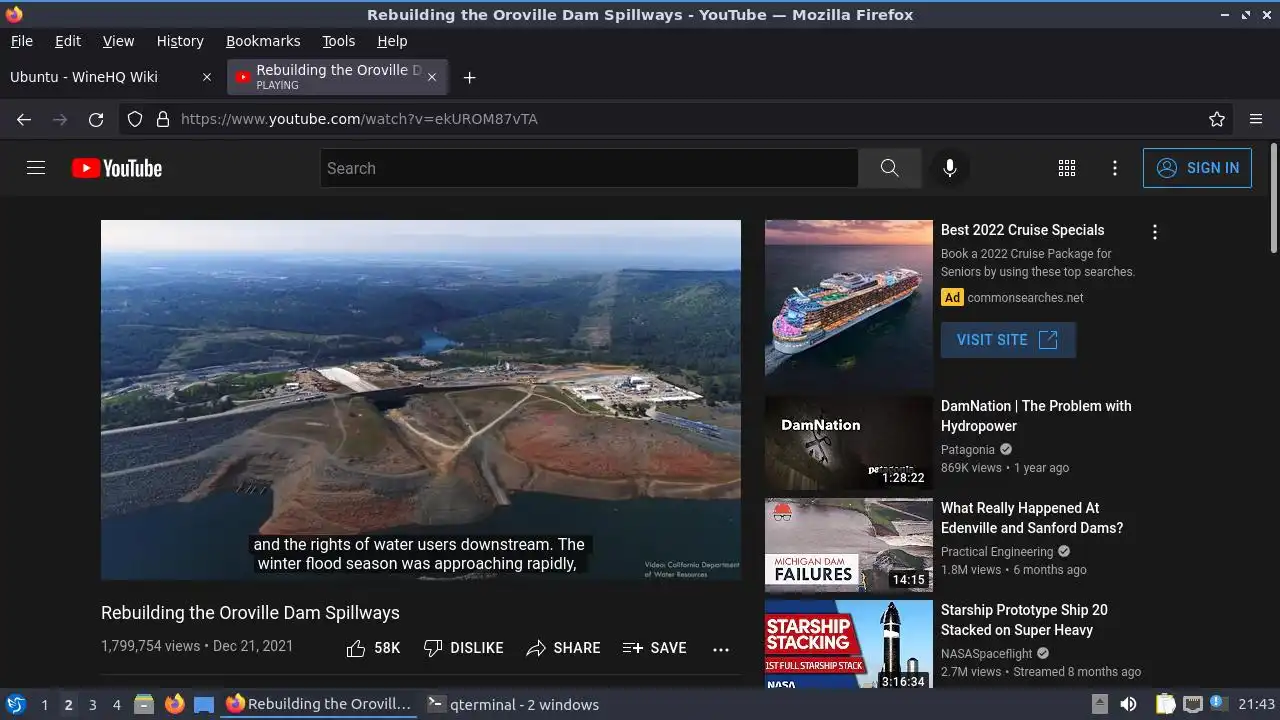Image resolution: width=1280 pixels, height=720 pixels.
Task: Bookmark this page with star icon
Action: click(x=1217, y=119)
